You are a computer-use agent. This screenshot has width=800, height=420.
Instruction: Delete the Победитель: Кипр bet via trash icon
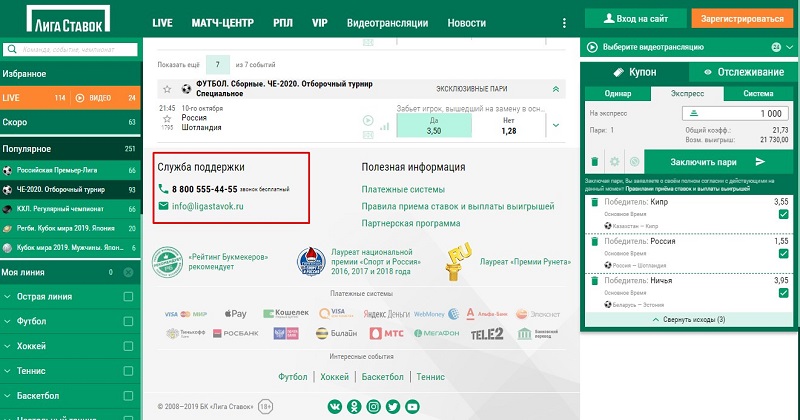pyautogui.click(x=593, y=201)
